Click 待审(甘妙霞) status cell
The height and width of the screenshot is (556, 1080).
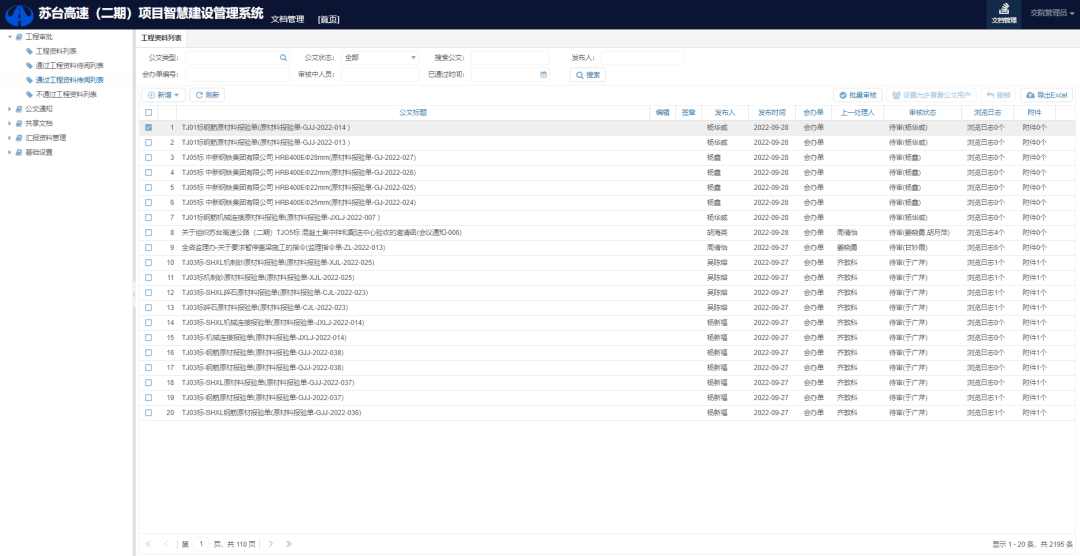pyautogui.click(x=908, y=247)
